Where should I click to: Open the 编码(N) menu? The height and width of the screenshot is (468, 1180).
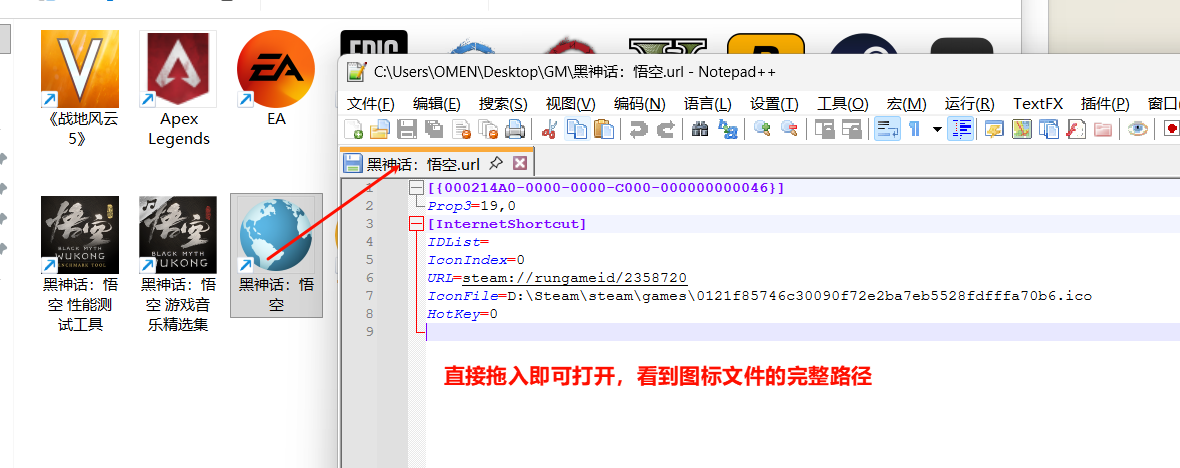coord(639,104)
